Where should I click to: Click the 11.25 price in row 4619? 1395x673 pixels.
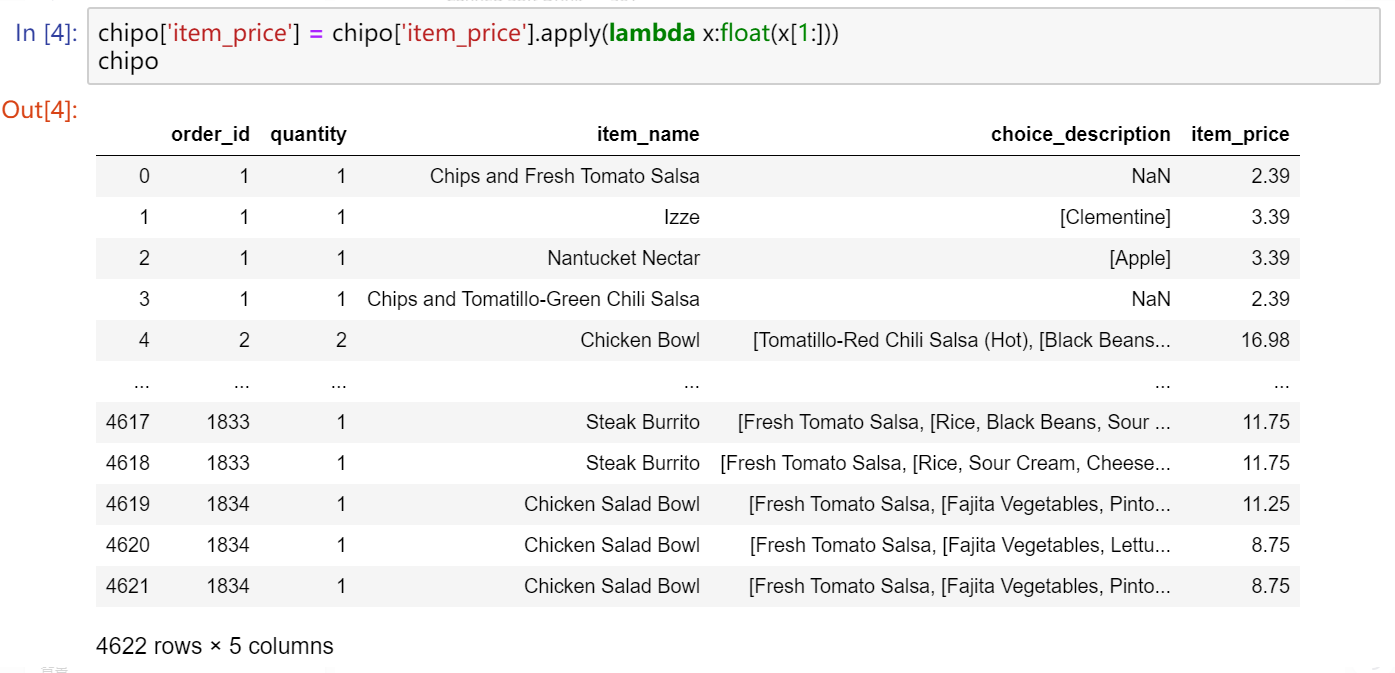[1265, 504]
